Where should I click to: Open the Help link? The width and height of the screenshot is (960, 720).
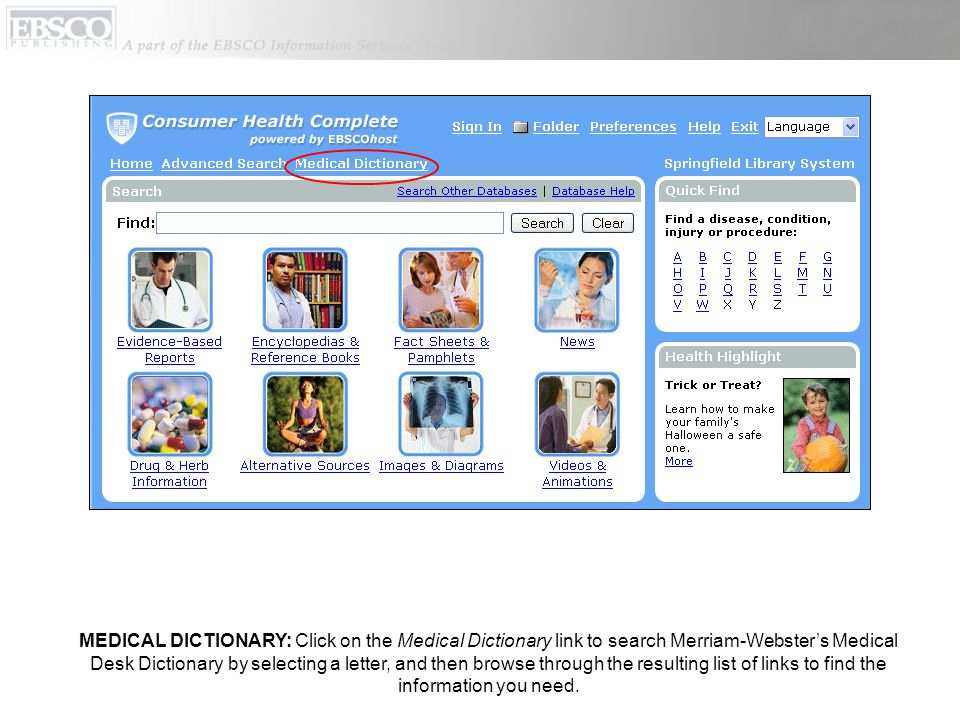tap(704, 127)
